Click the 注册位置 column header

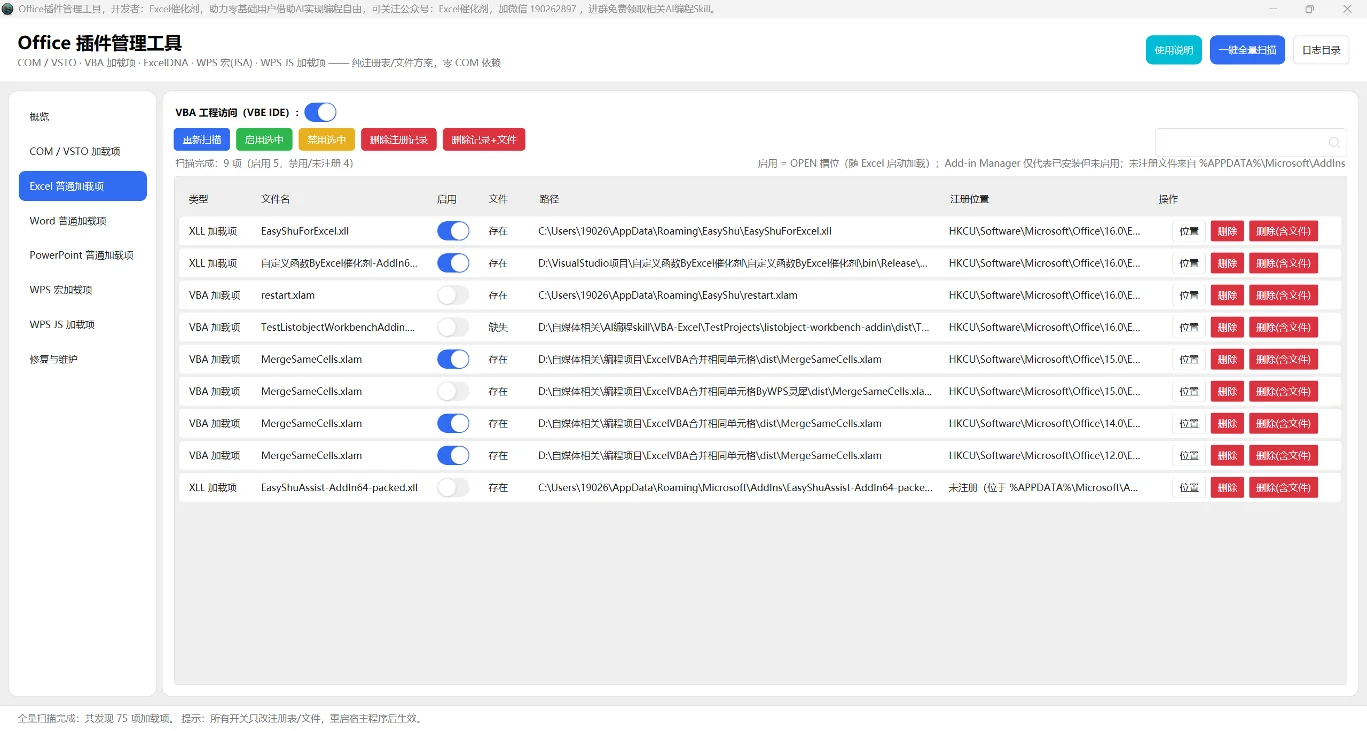coord(969,199)
